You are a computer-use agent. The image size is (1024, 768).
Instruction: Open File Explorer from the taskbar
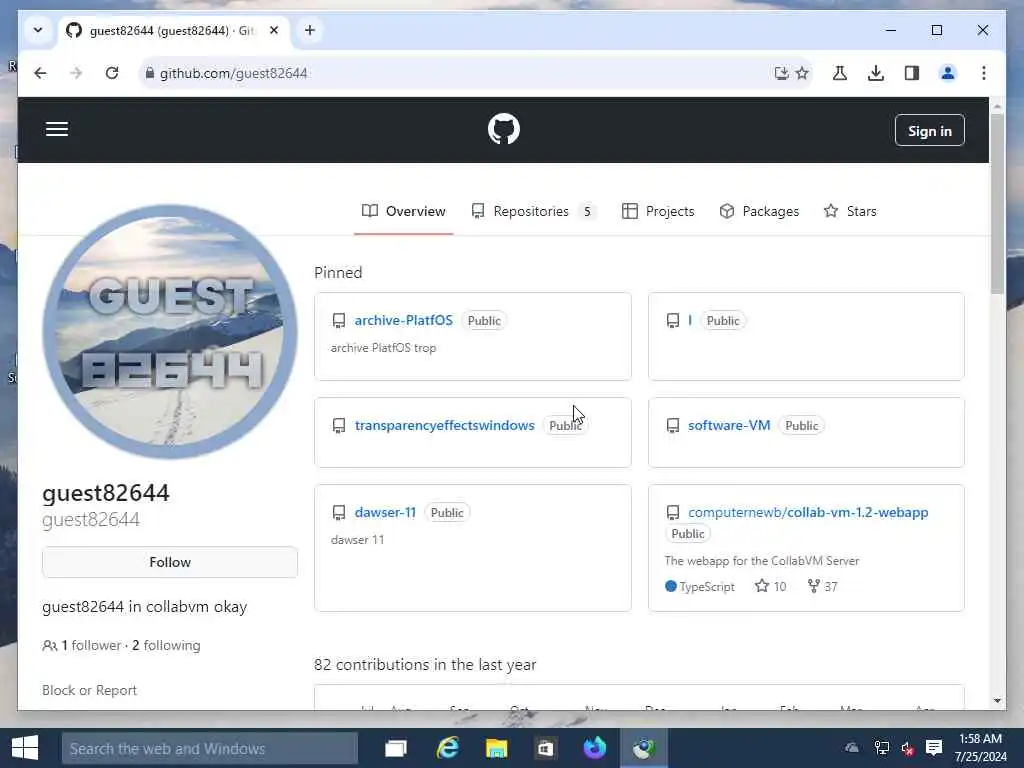[x=496, y=748]
